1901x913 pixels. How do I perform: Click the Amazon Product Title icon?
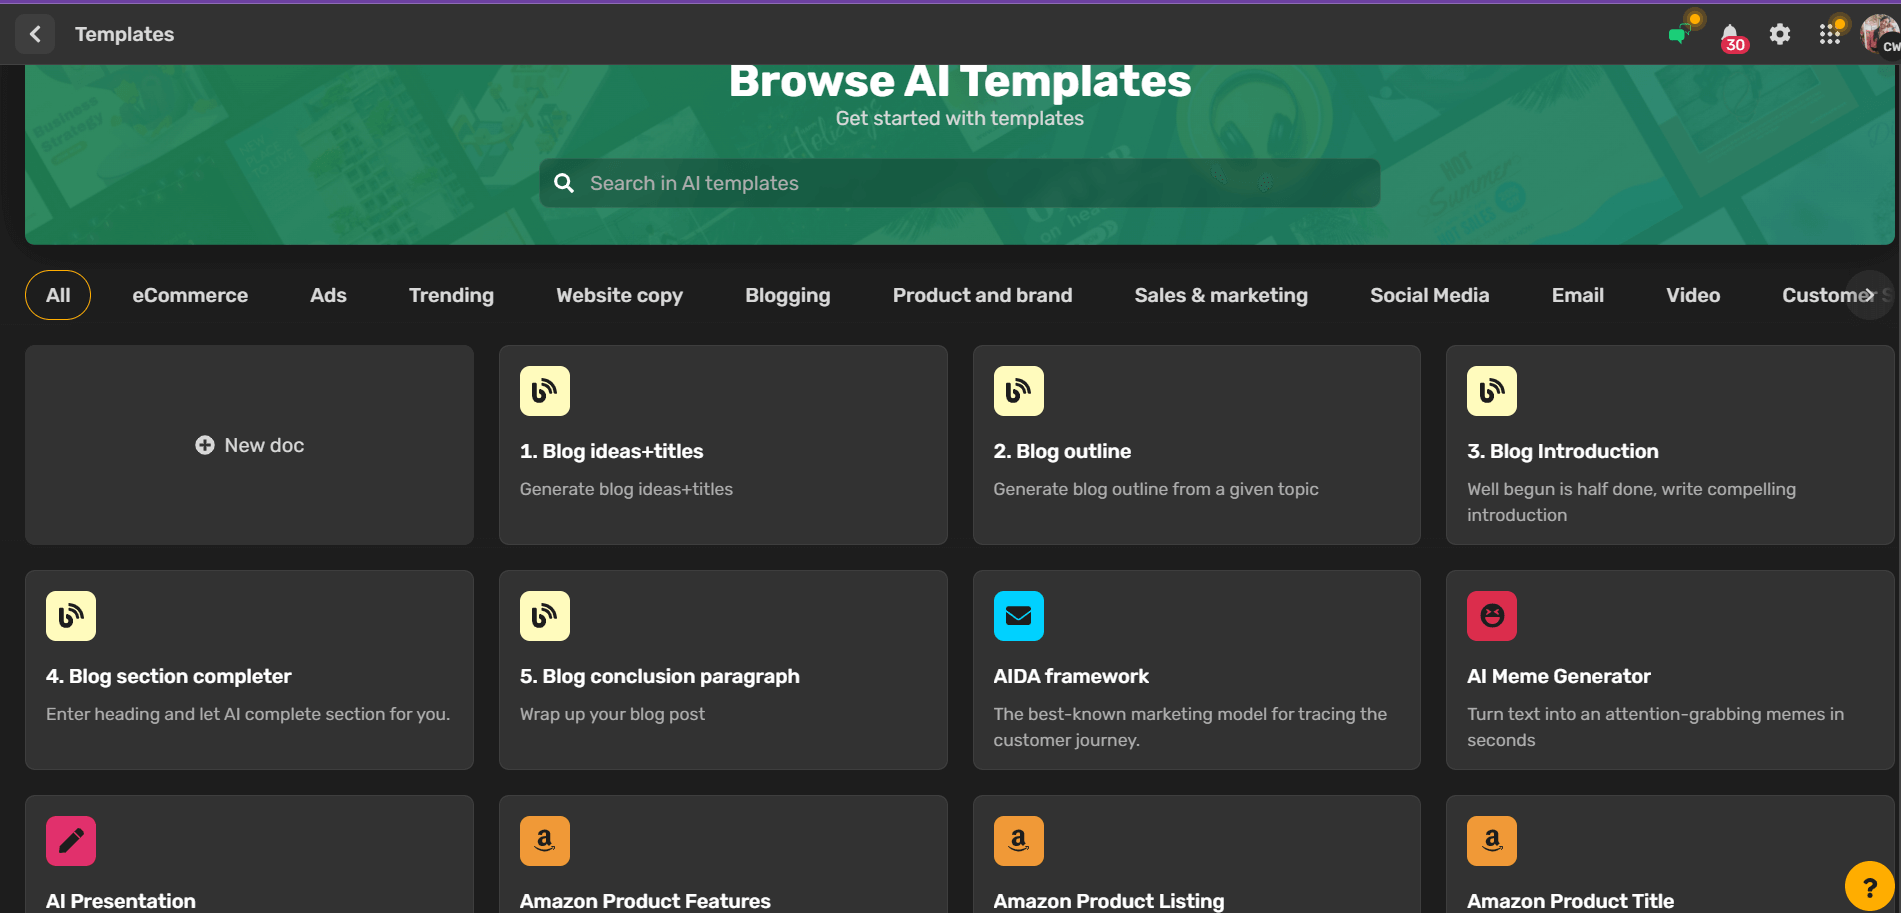tap(1492, 841)
